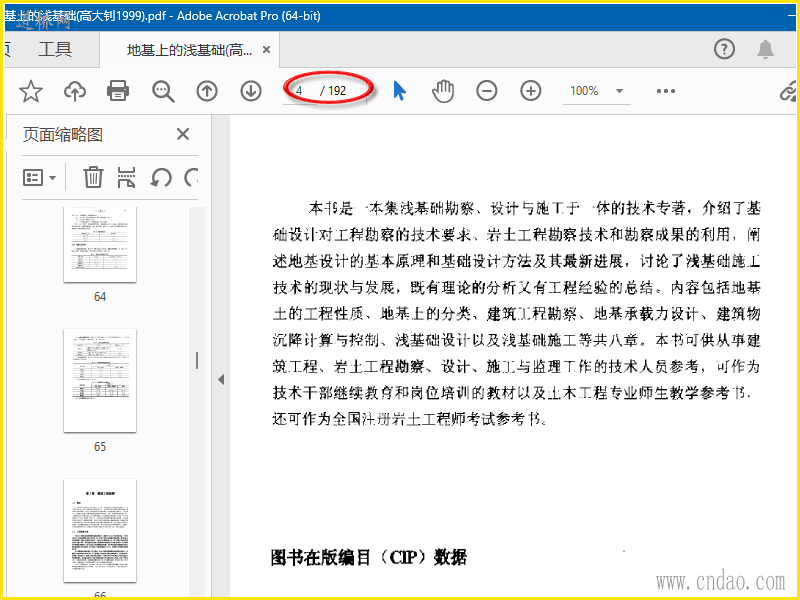
Task: Close the 页面缩略图 panel
Action: pos(183,135)
